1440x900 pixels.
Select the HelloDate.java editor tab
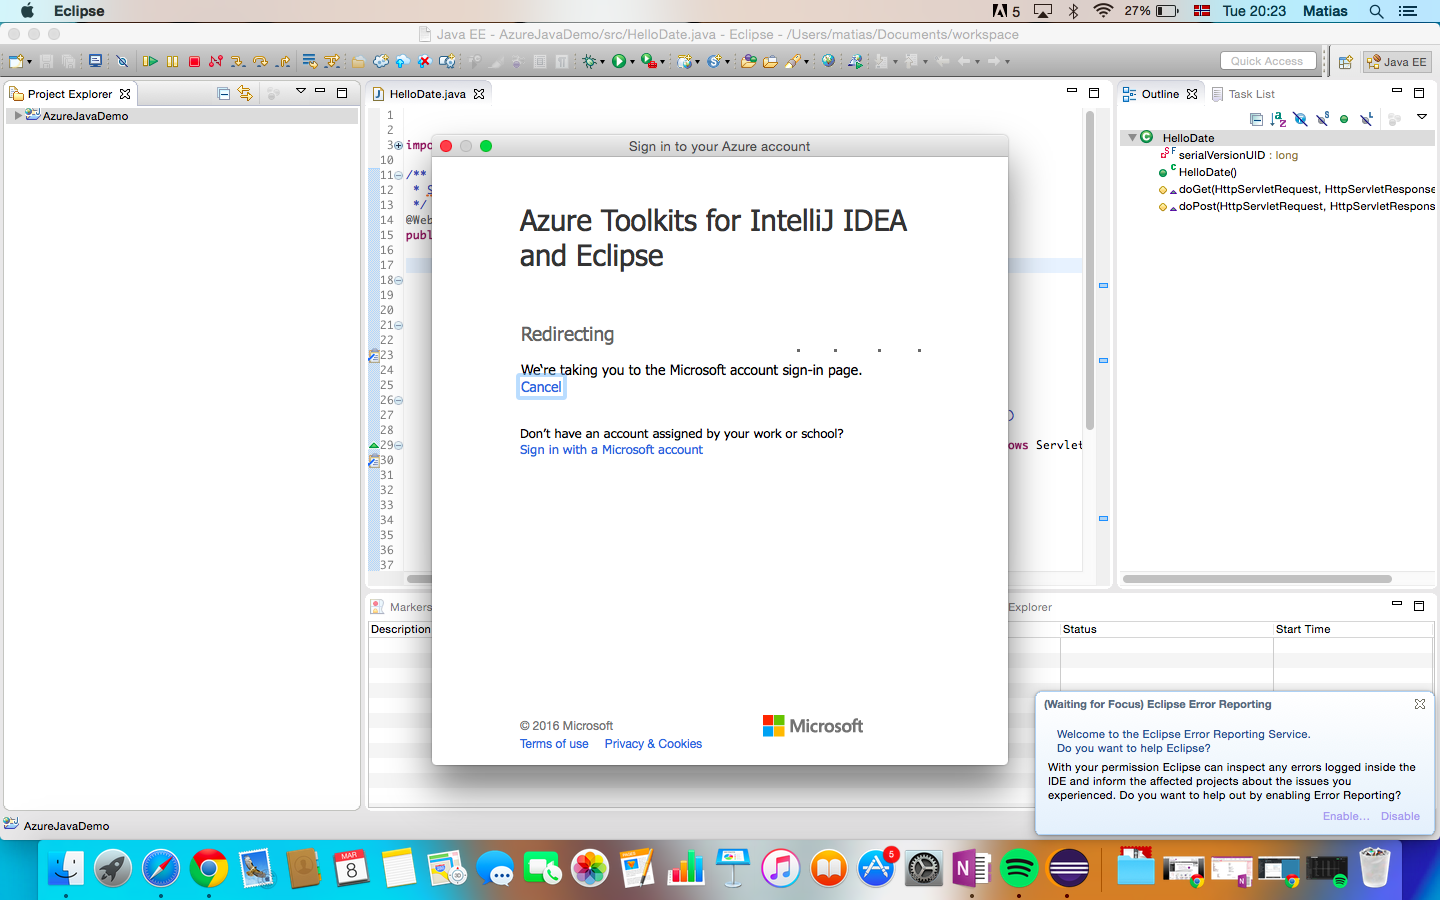click(427, 94)
